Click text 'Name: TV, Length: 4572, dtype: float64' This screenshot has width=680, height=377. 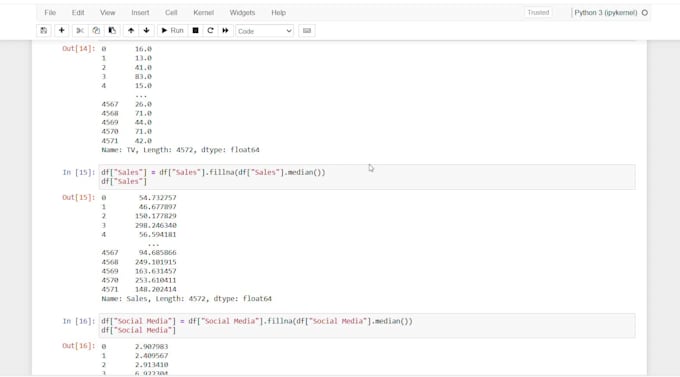pyautogui.click(x=180, y=150)
